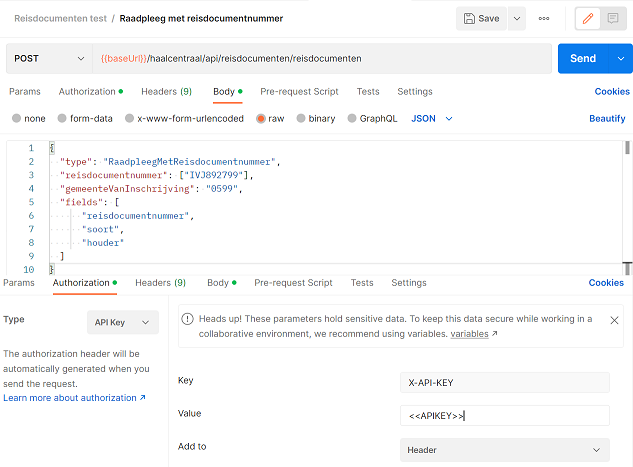Viewport: 633px width, 467px height.
Task: Click the "IVJ892799" value in editor
Action: [214, 175]
